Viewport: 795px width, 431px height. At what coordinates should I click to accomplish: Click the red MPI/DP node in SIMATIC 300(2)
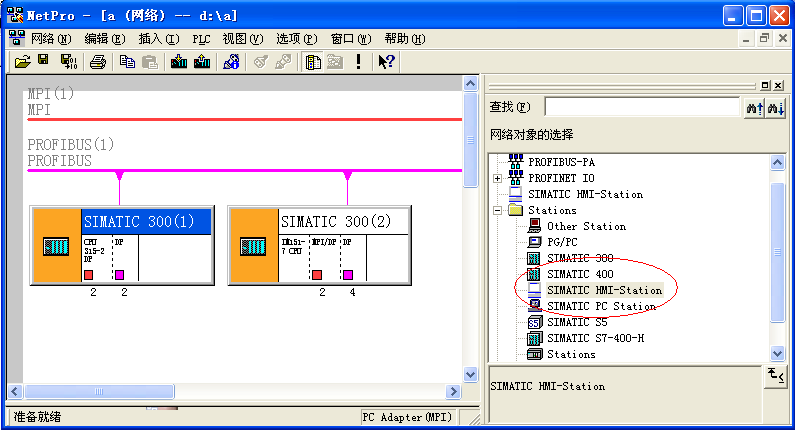coord(317,275)
